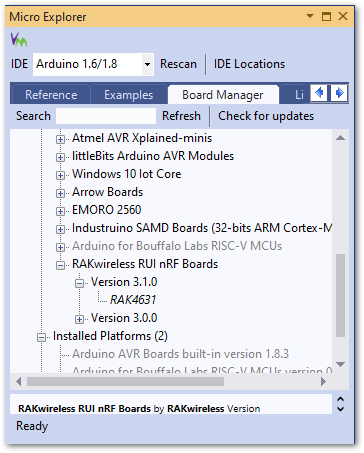Click the horizontal scrollbar right arrow

point(323,381)
